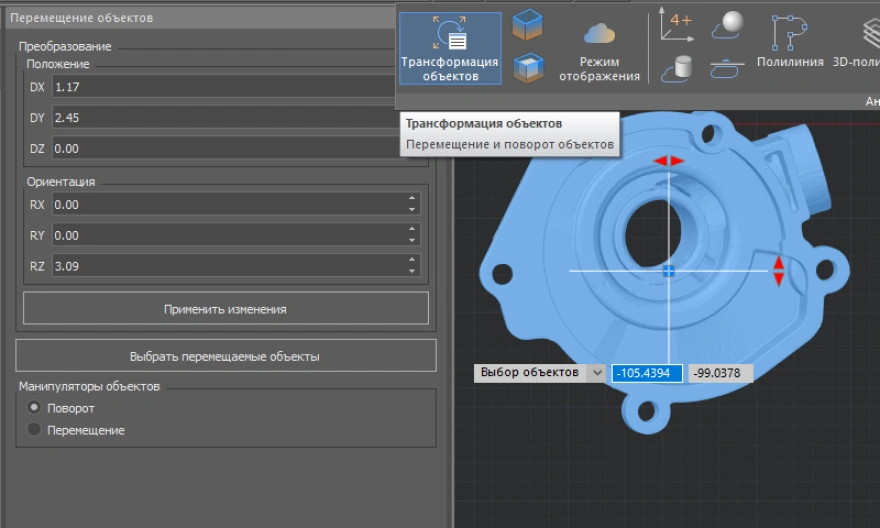
Task: Click the closed box icon below it
Action: point(527,68)
